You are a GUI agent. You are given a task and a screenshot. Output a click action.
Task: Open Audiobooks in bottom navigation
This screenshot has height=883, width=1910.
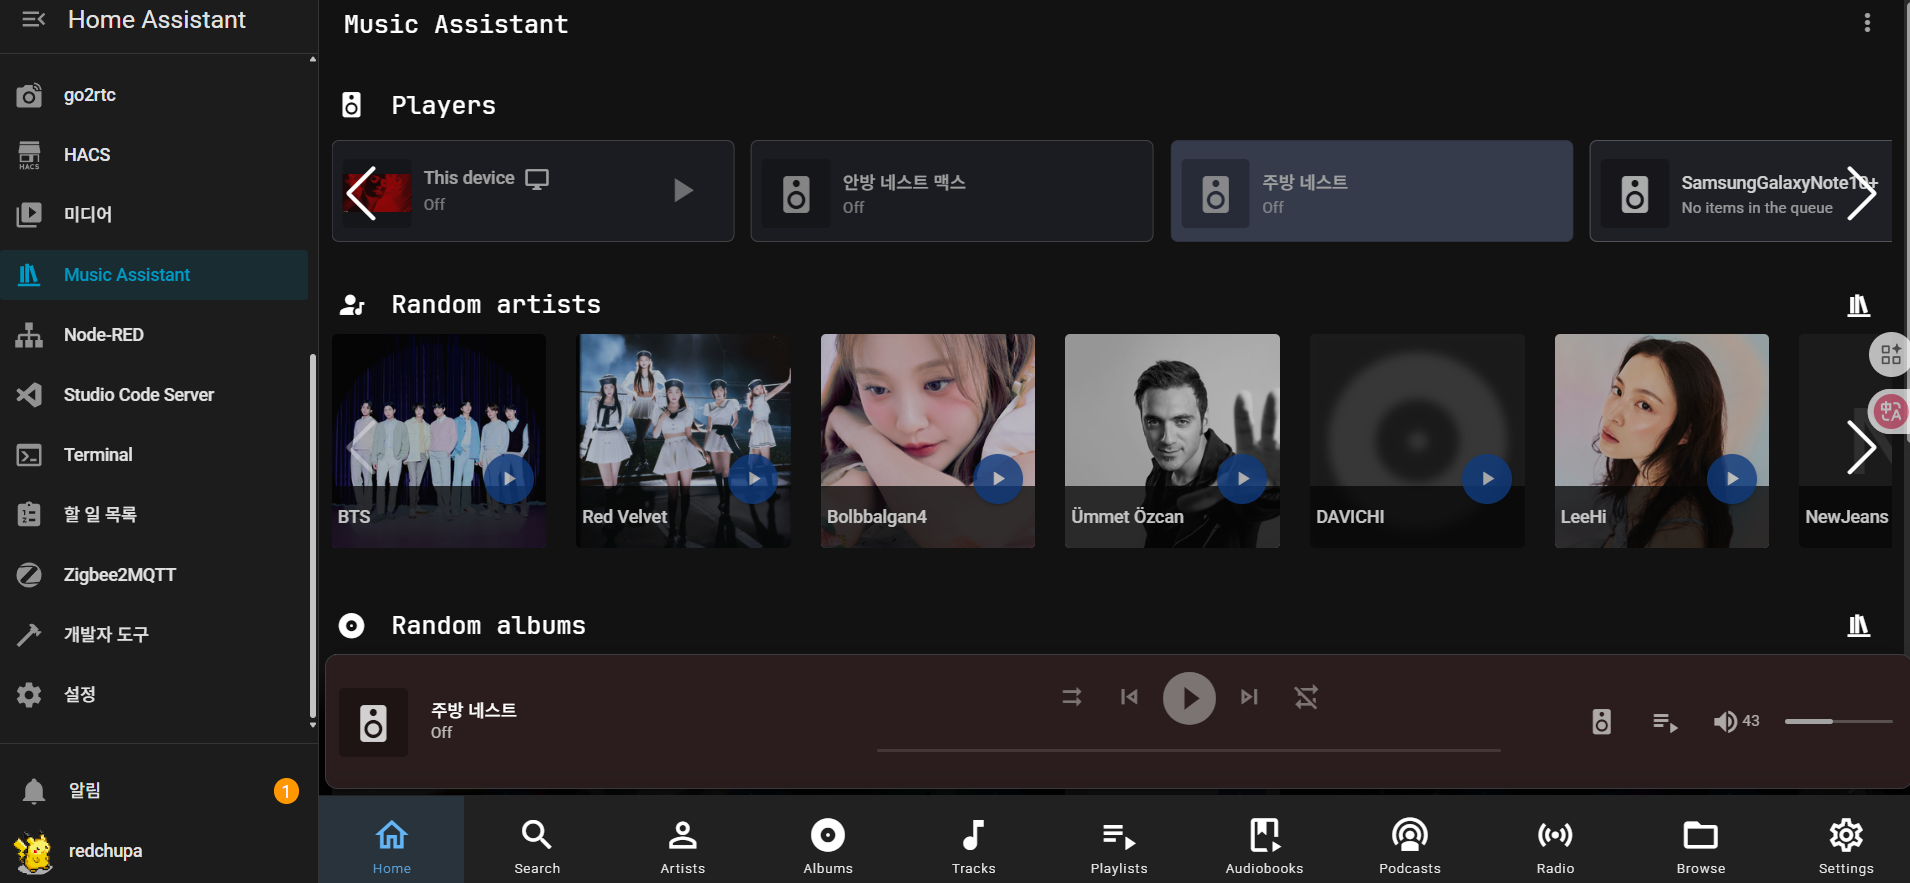[1264, 846]
